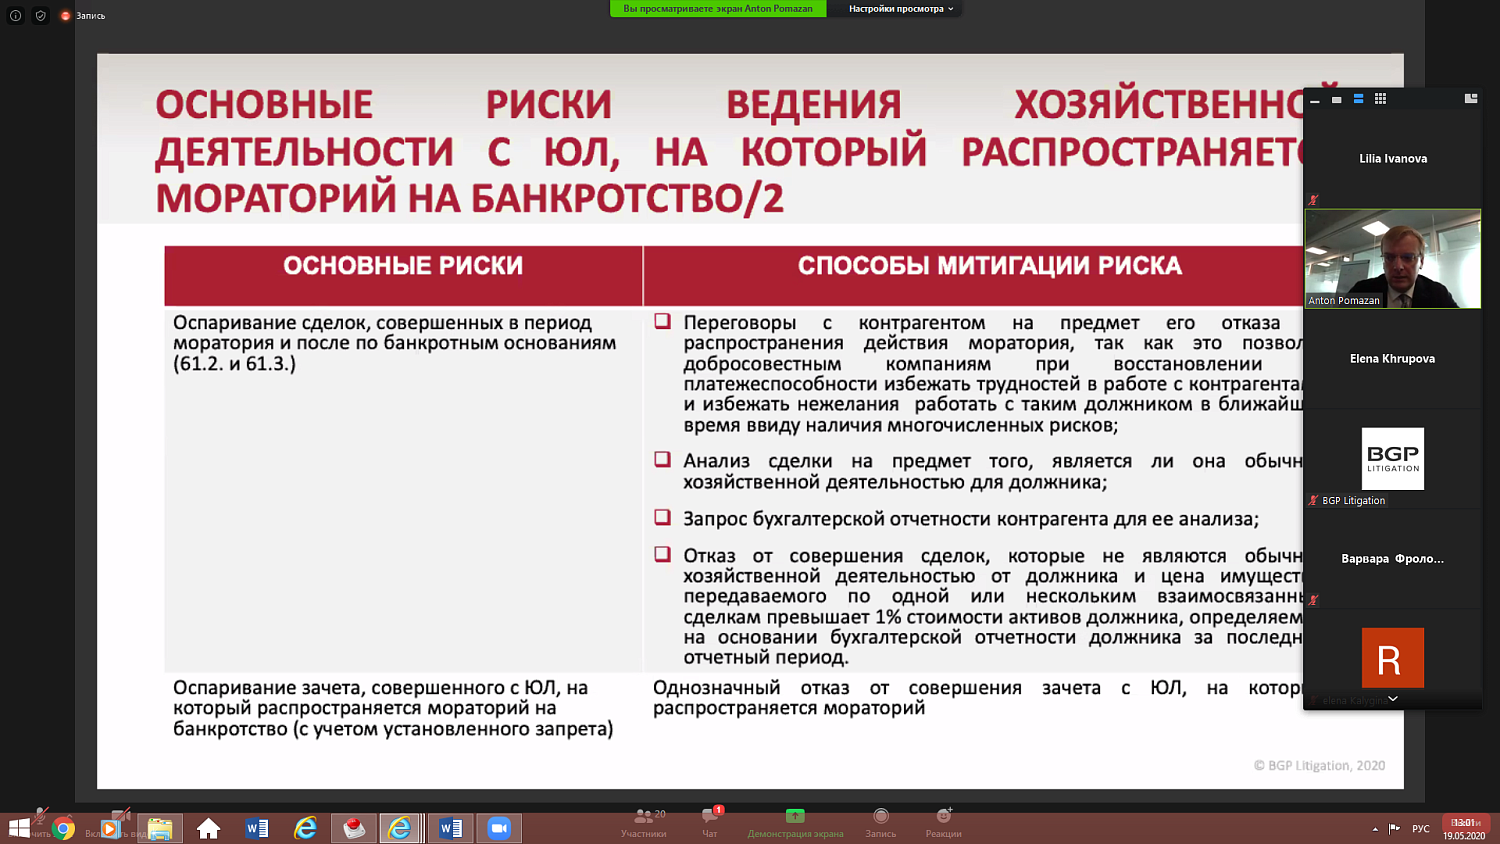This screenshot has height=844, width=1500.
Task: Click the muted microphone icon on BGP Litigation tile
Action: pyautogui.click(x=1313, y=500)
